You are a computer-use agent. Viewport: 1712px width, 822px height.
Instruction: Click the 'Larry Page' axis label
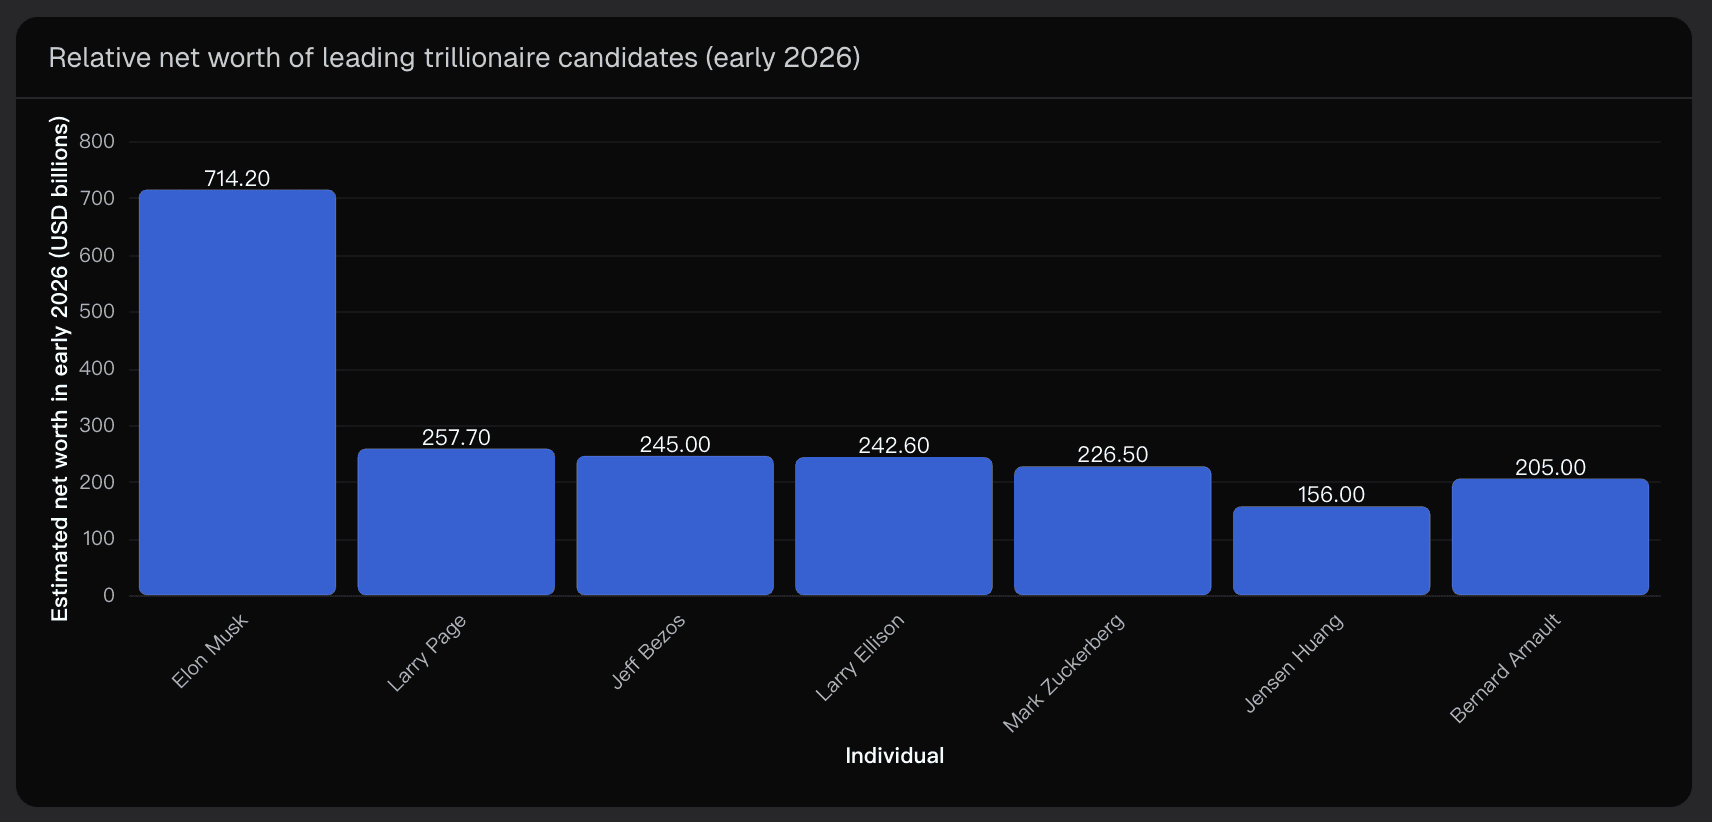click(x=427, y=652)
